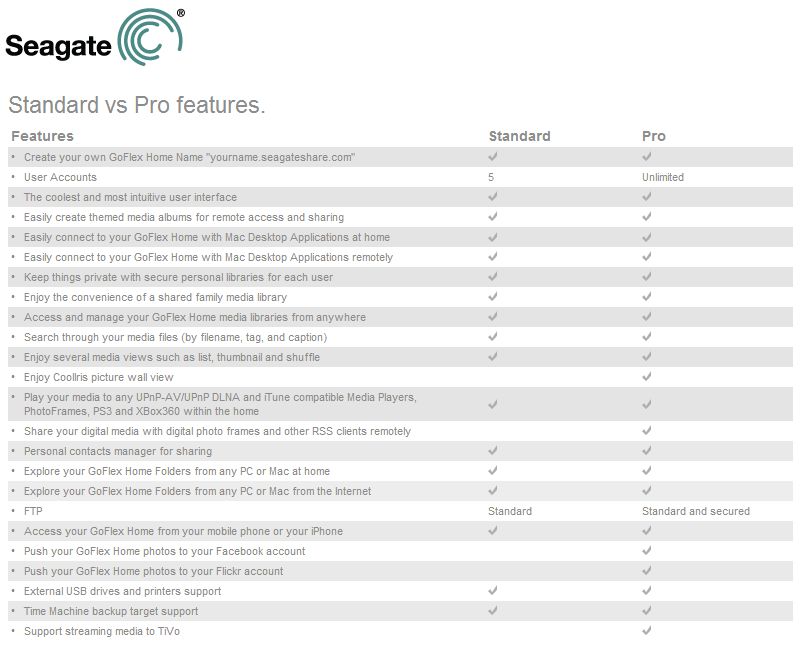This screenshot has width=805, height=649.
Task: Click the Standard checkmark for Time Machine backup
Action: coord(493,611)
